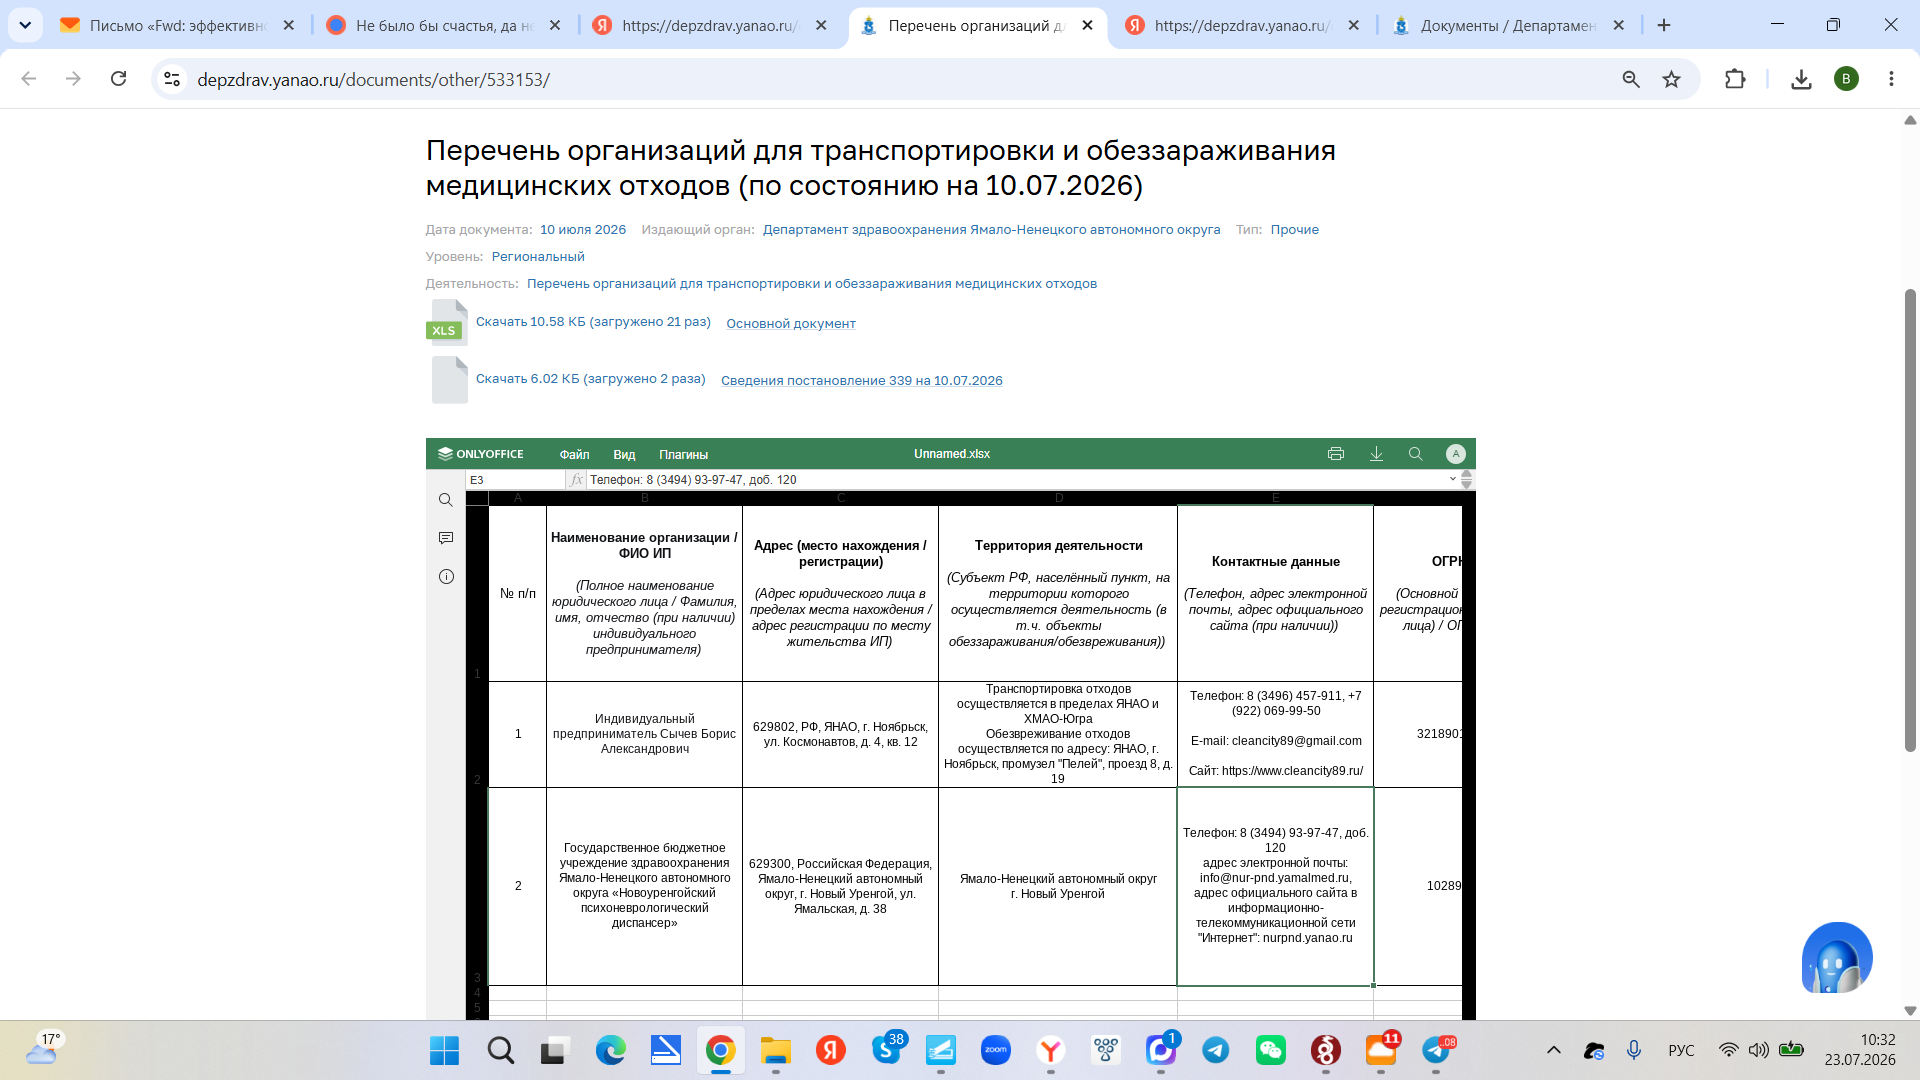Viewport: 1920px width, 1080px height.
Task: Click the browser back arrow
Action: click(29, 79)
